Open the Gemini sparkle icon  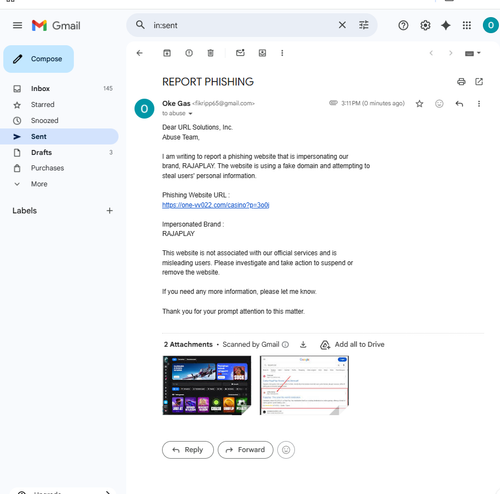[x=446, y=25]
